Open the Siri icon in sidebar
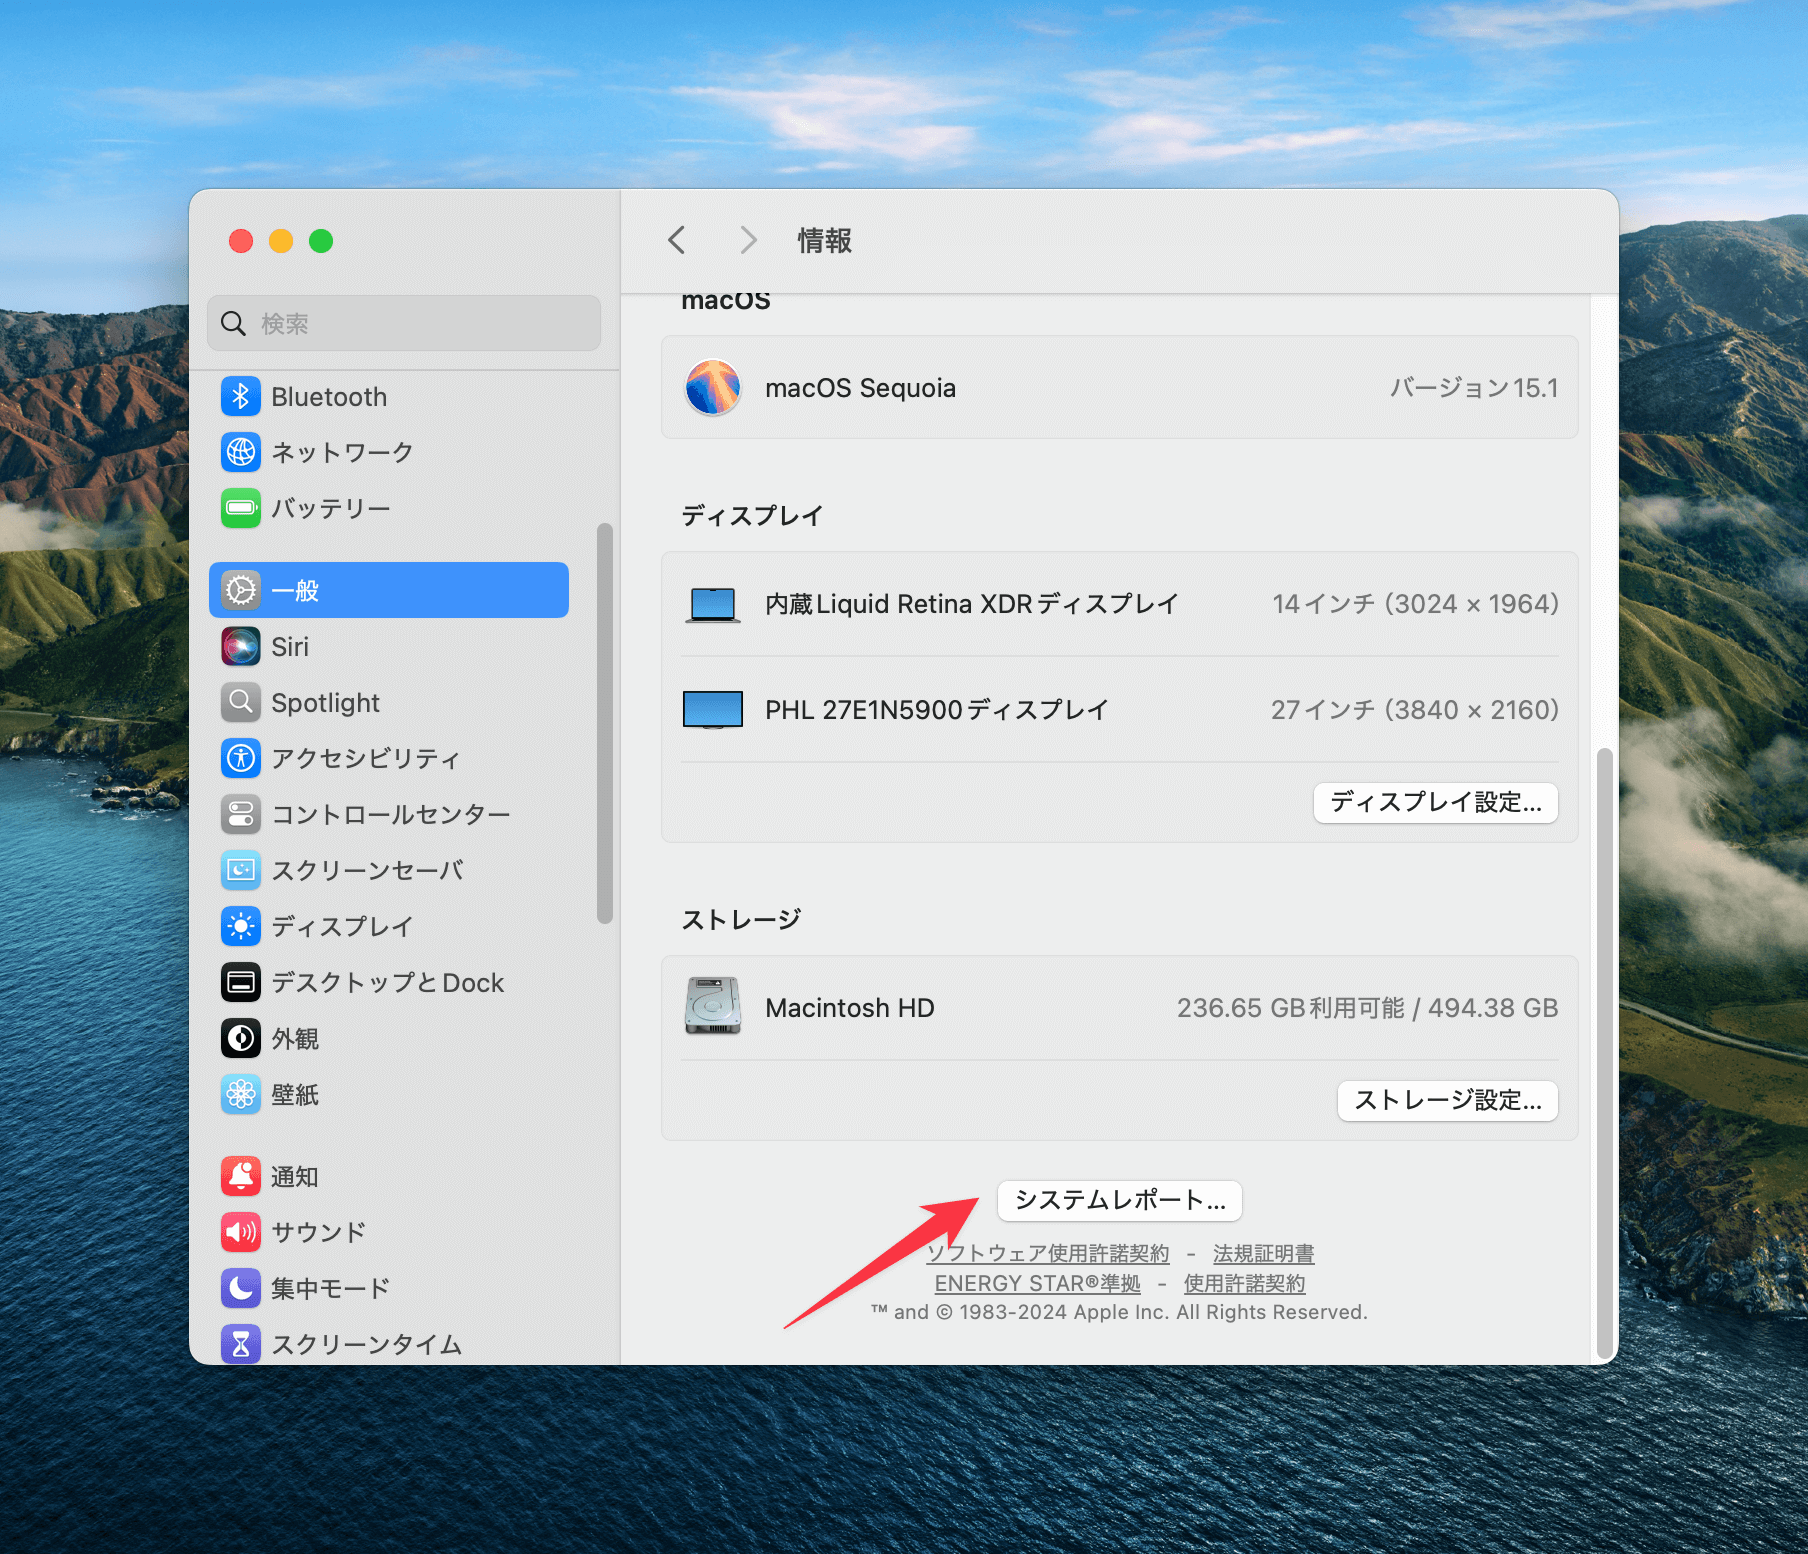Viewport: 1808px width, 1554px height. click(240, 646)
